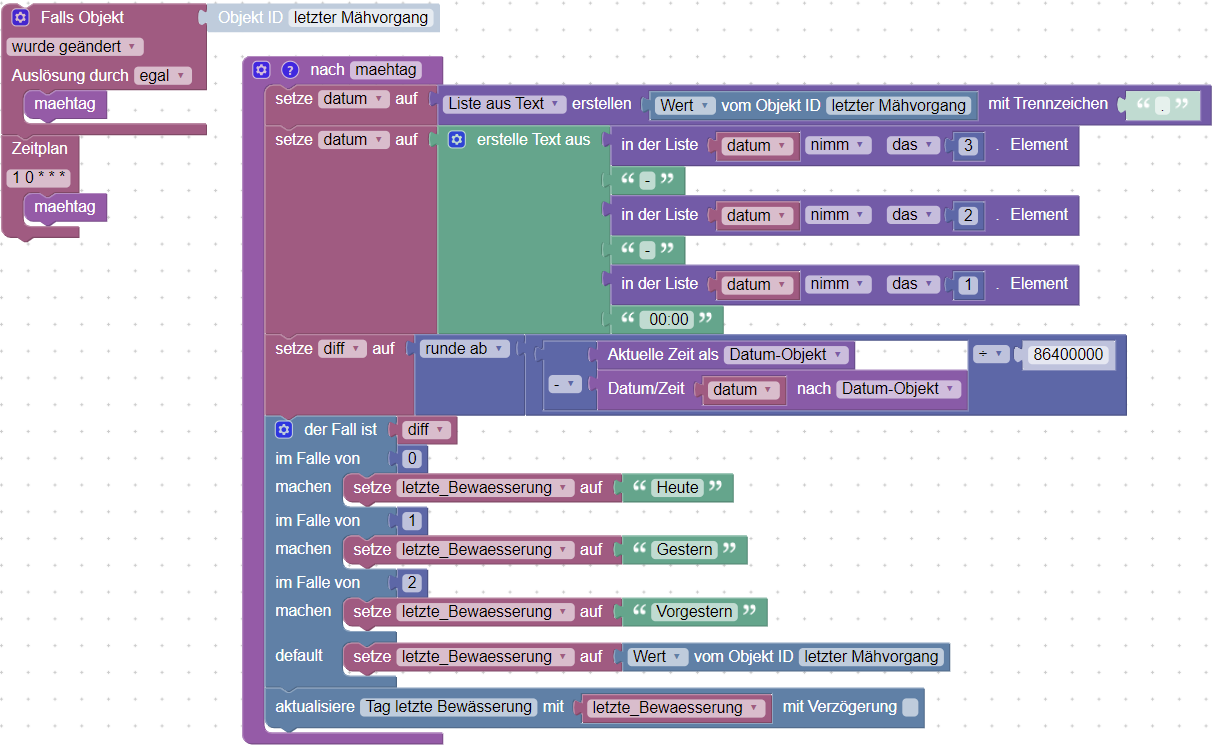The image size is (1222, 749).
Task: Open Wert dropdown in the Liste aus Text row
Action: coord(686,106)
